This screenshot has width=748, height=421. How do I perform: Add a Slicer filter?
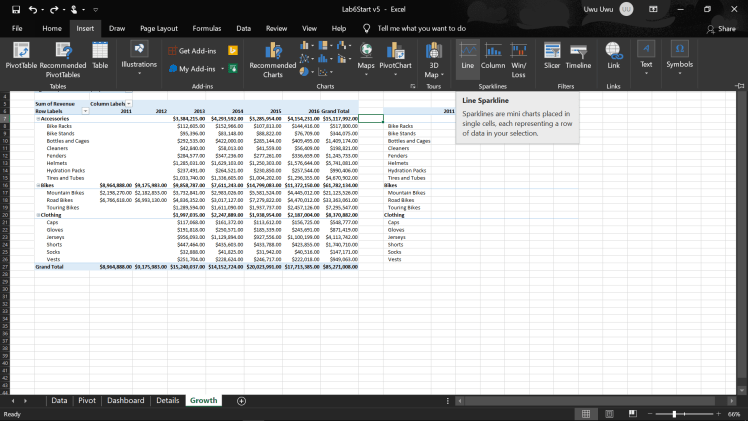(x=552, y=55)
